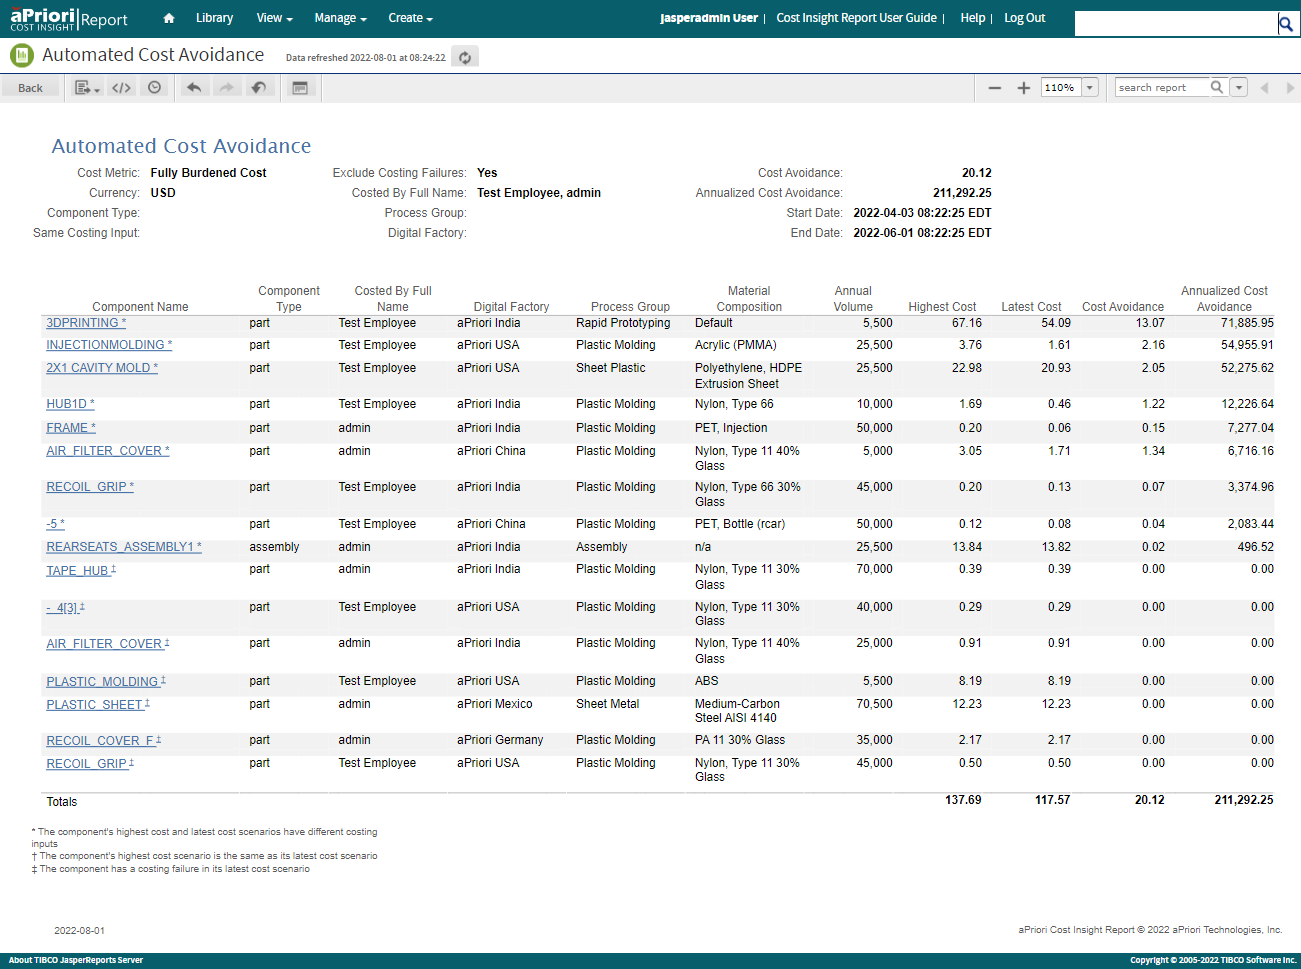
Task: Open the View menu
Action: tap(274, 18)
